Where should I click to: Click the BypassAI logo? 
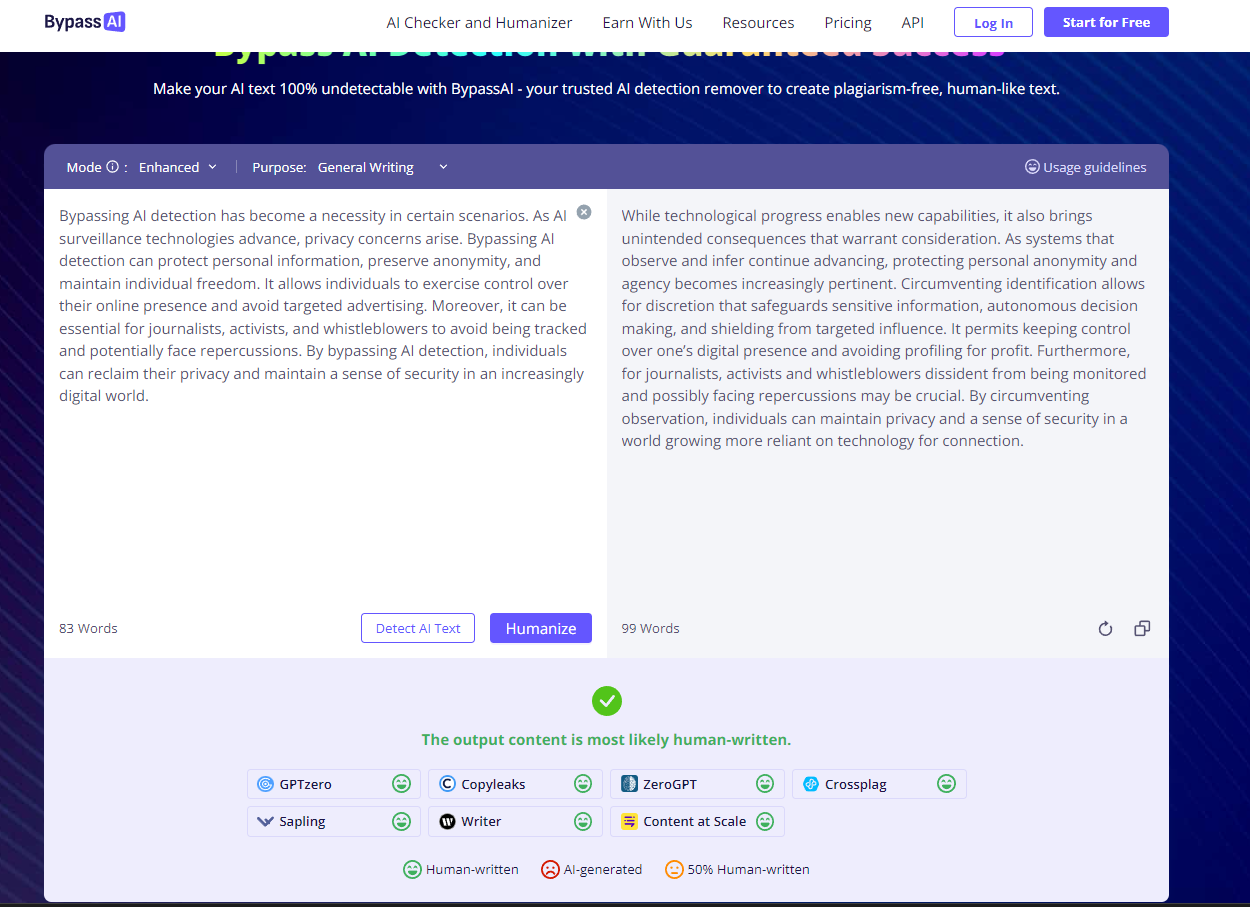(85, 22)
